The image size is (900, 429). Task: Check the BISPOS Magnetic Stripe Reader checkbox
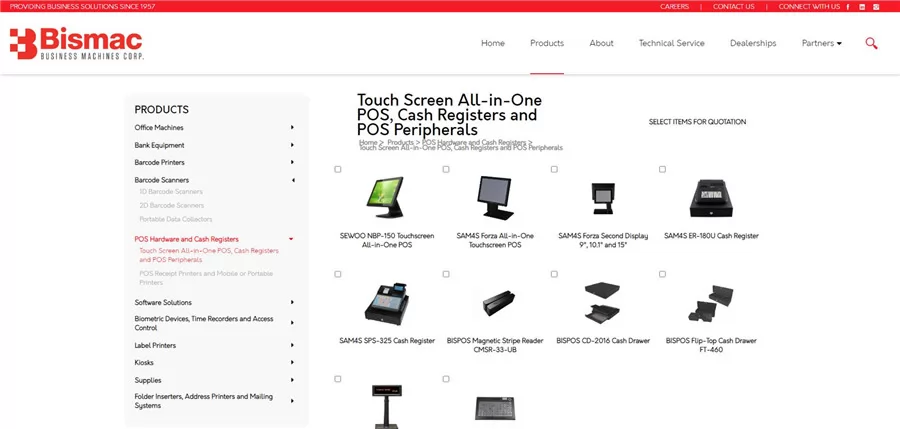click(x=446, y=275)
